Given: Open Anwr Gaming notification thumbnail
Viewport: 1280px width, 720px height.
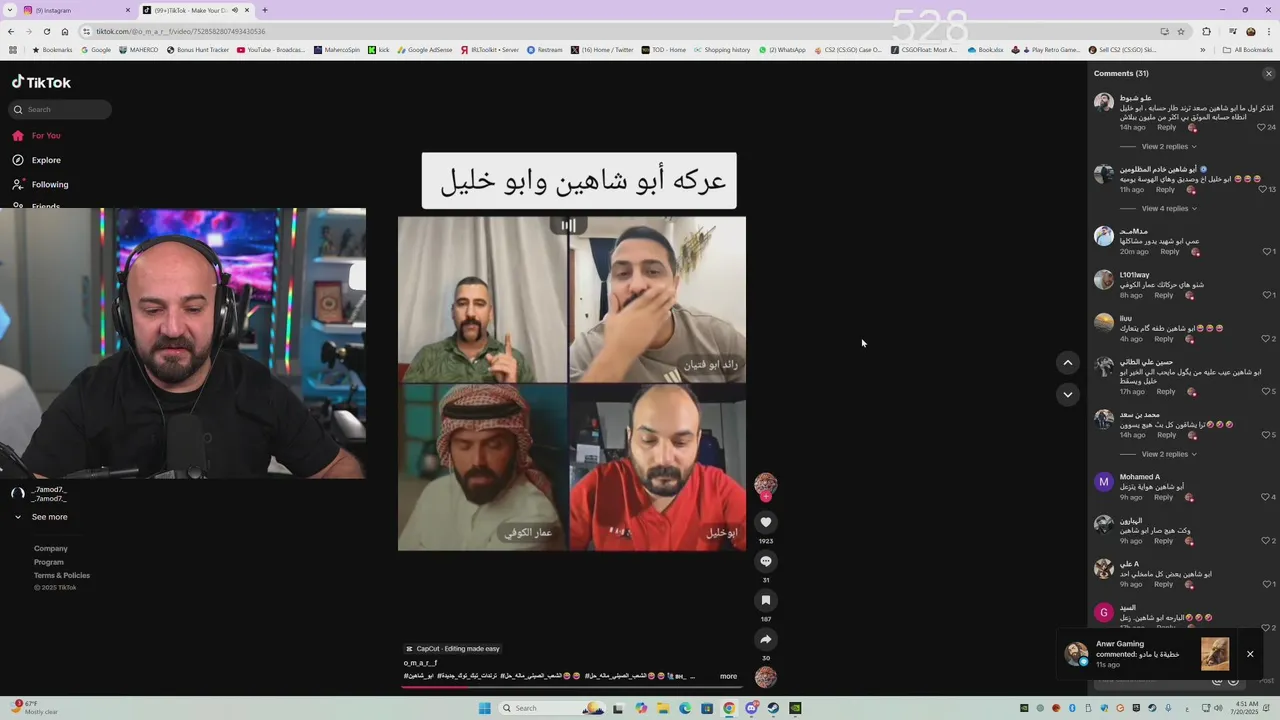Looking at the screenshot, I should 1215,654.
